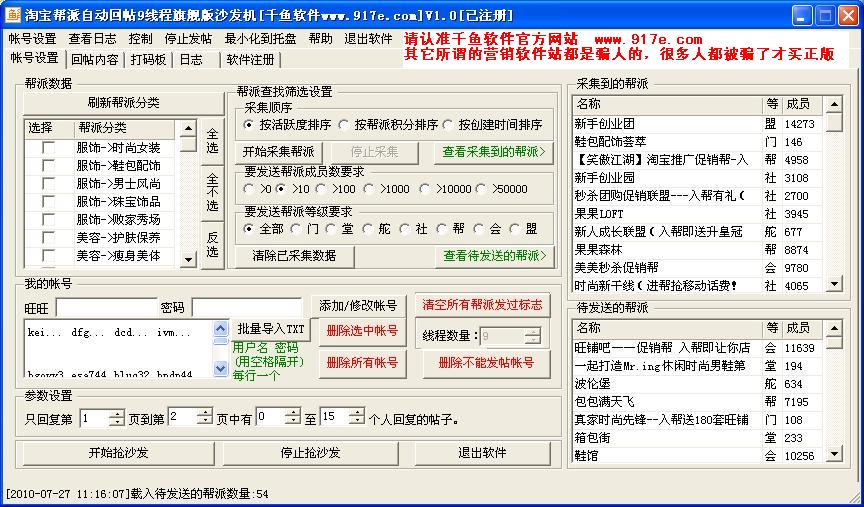
Task: Check the 服饰->时尚女装 category checkbox
Action: tap(47, 147)
